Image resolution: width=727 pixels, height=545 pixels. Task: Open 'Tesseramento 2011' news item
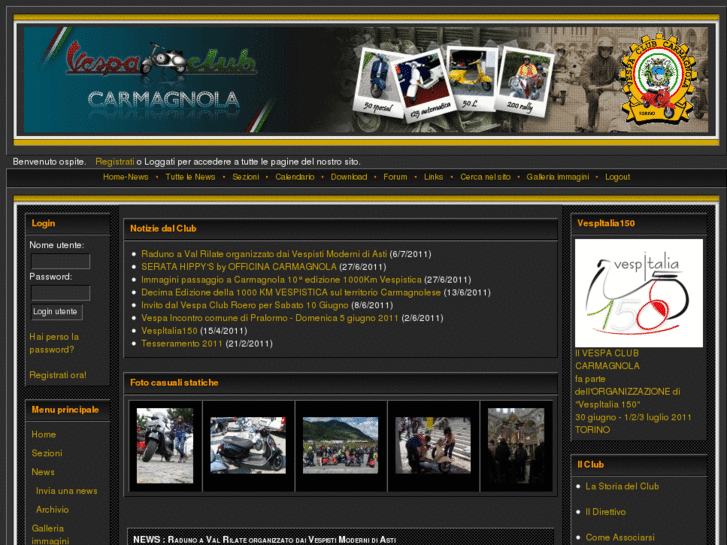tap(182, 344)
